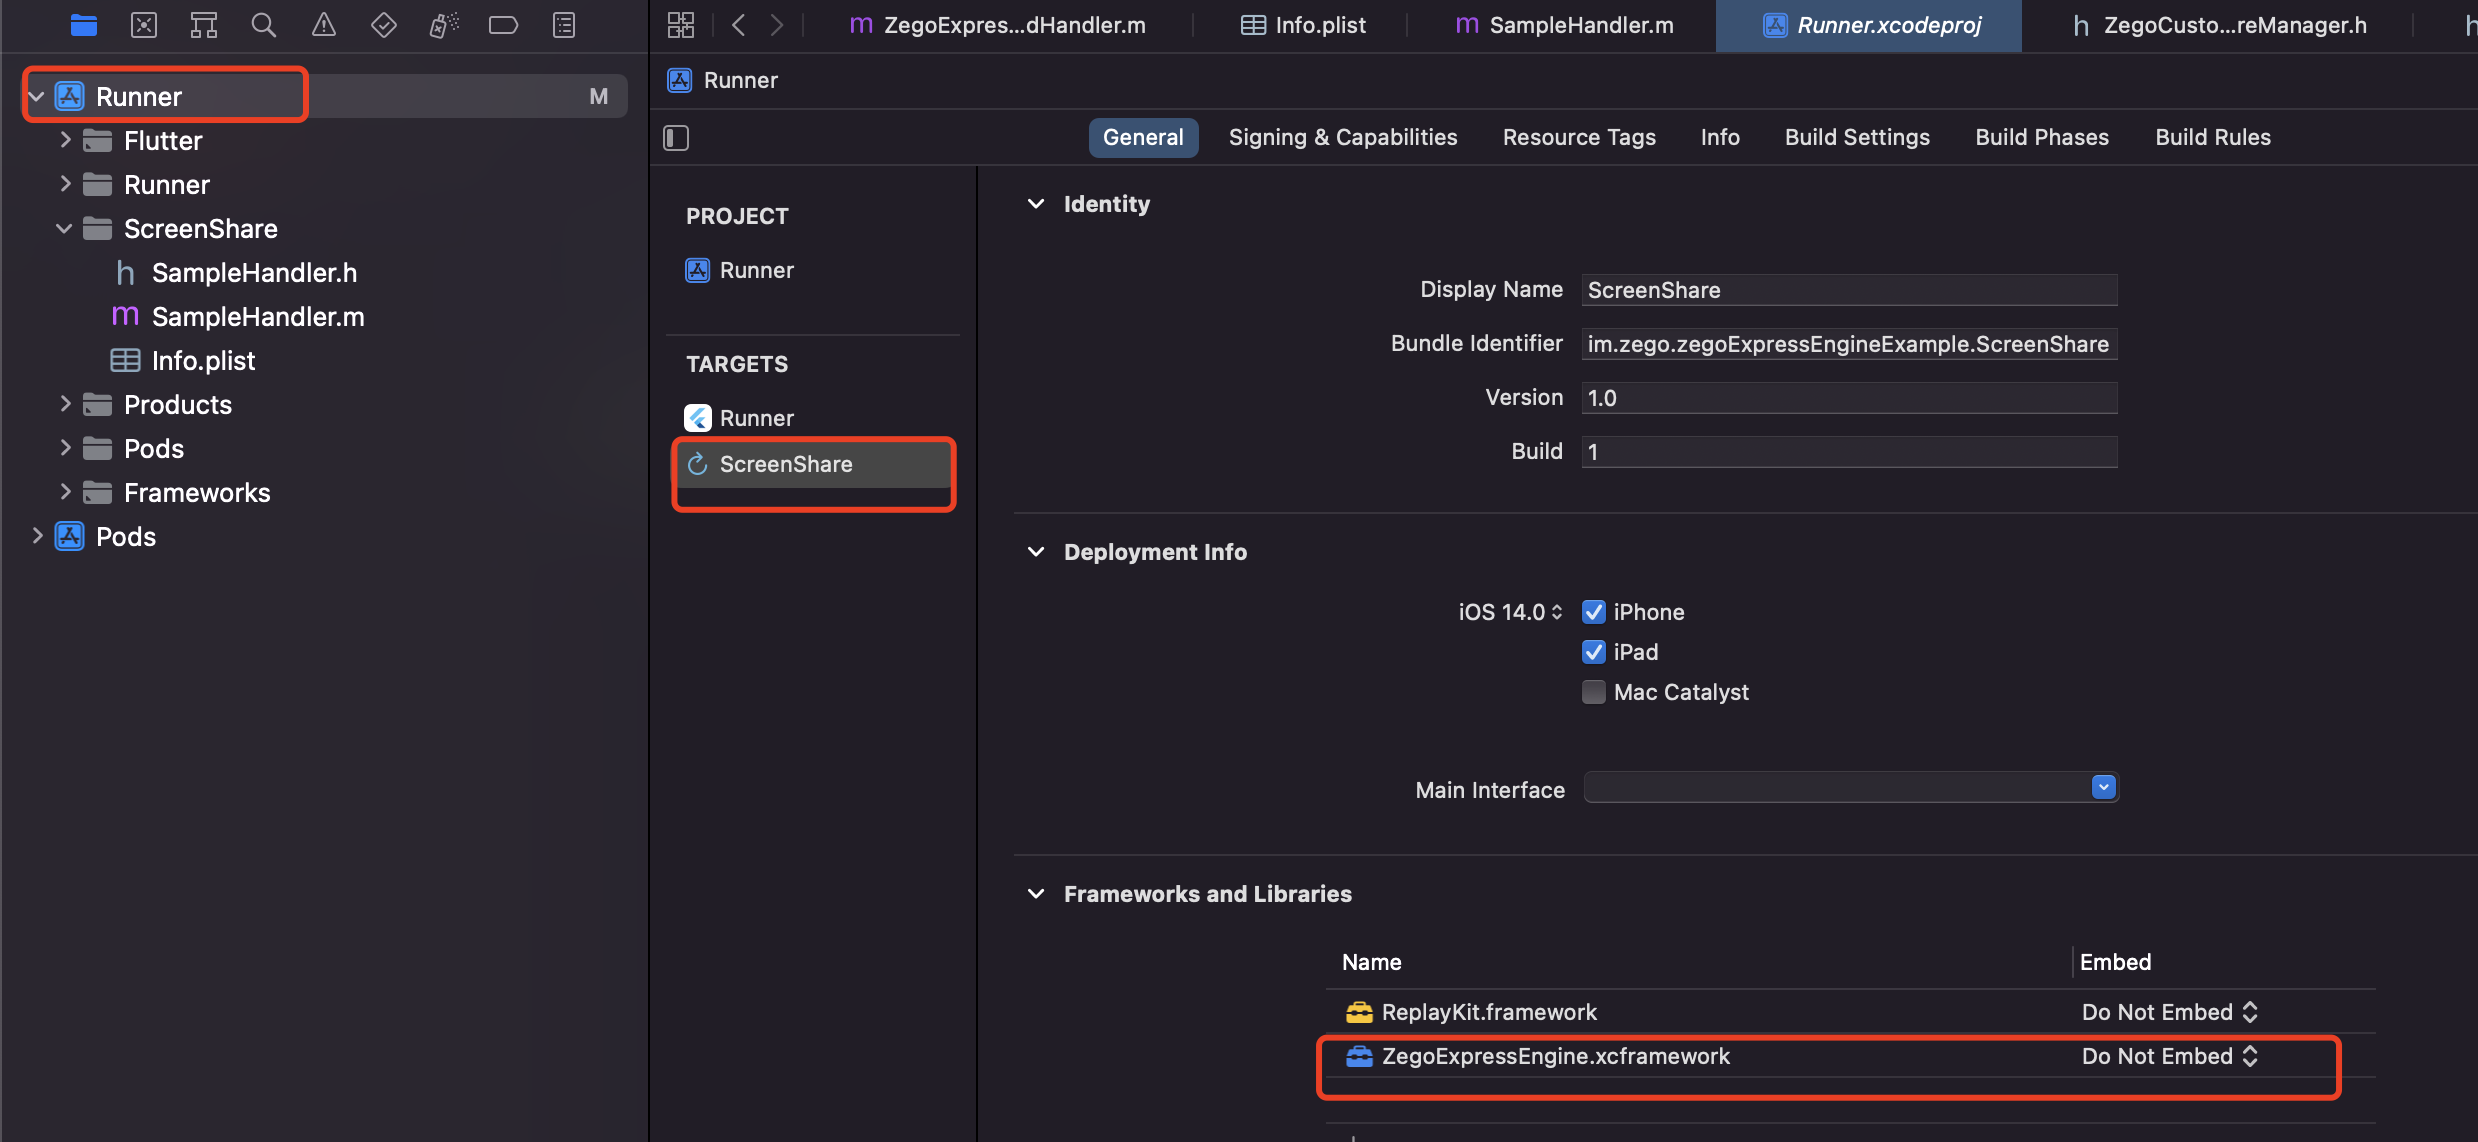Image resolution: width=2478 pixels, height=1142 pixels.
Task: Select the Runner.xcodeproj editor tab
Action: point(1870,25)
